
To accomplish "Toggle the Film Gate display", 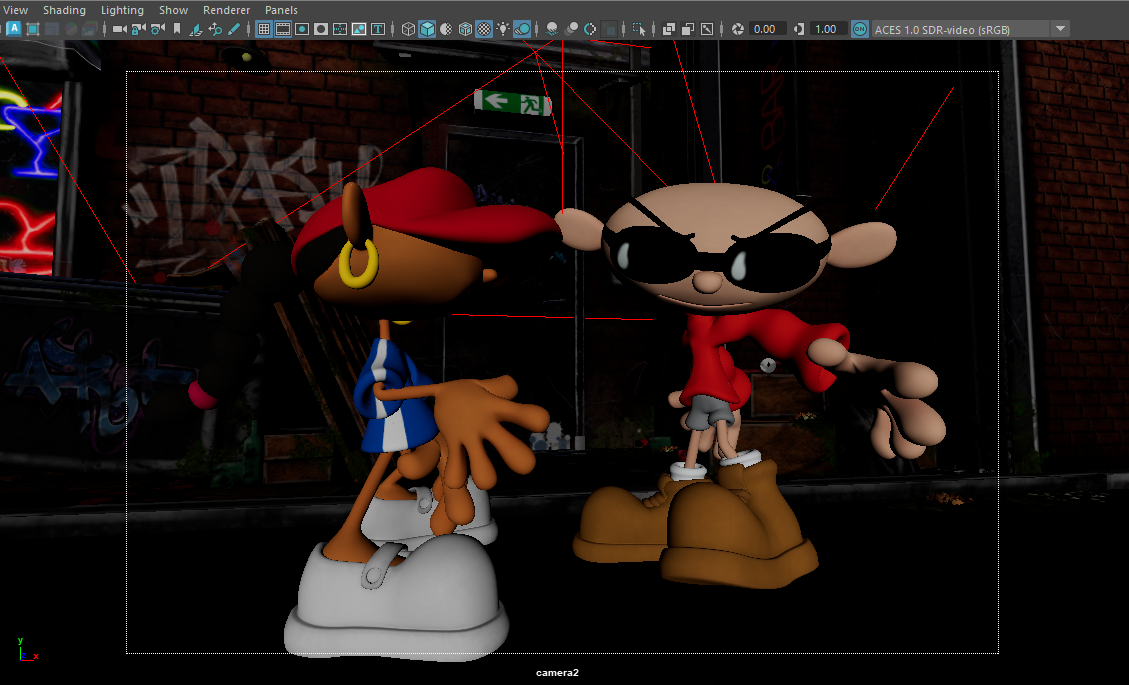I will pos(283,29).
